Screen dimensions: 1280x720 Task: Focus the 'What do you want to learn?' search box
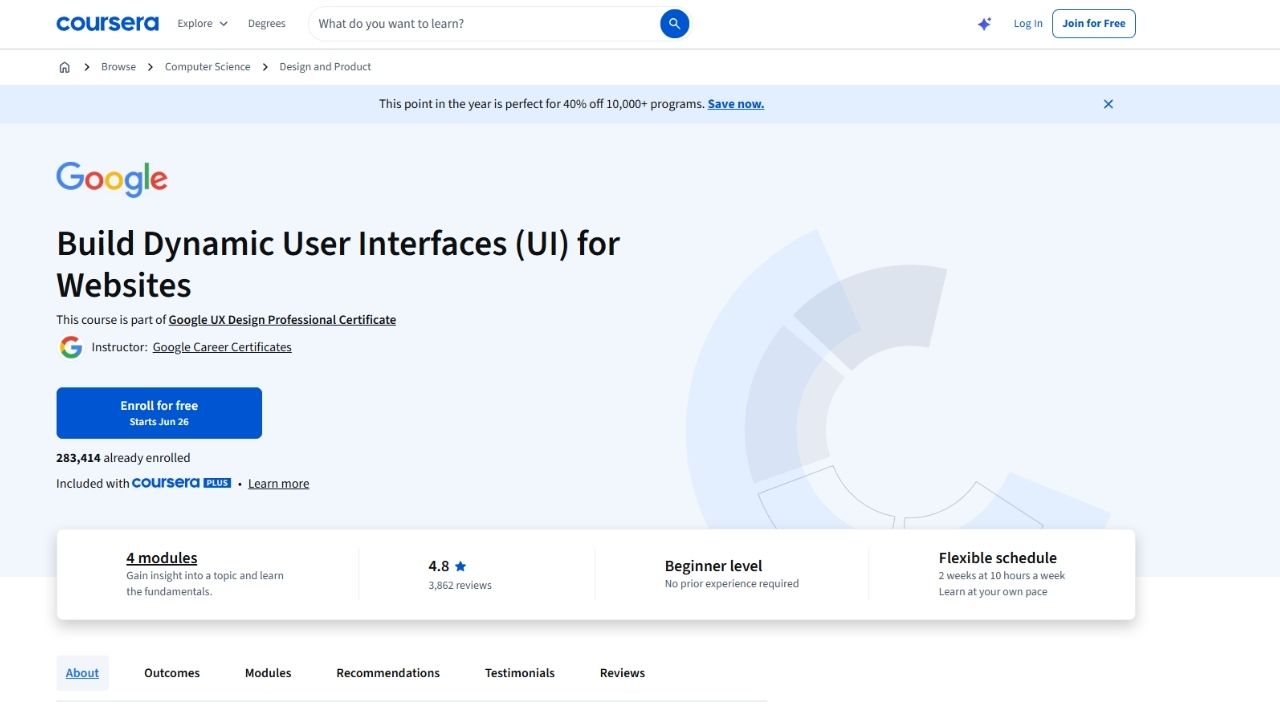[485, 24]
